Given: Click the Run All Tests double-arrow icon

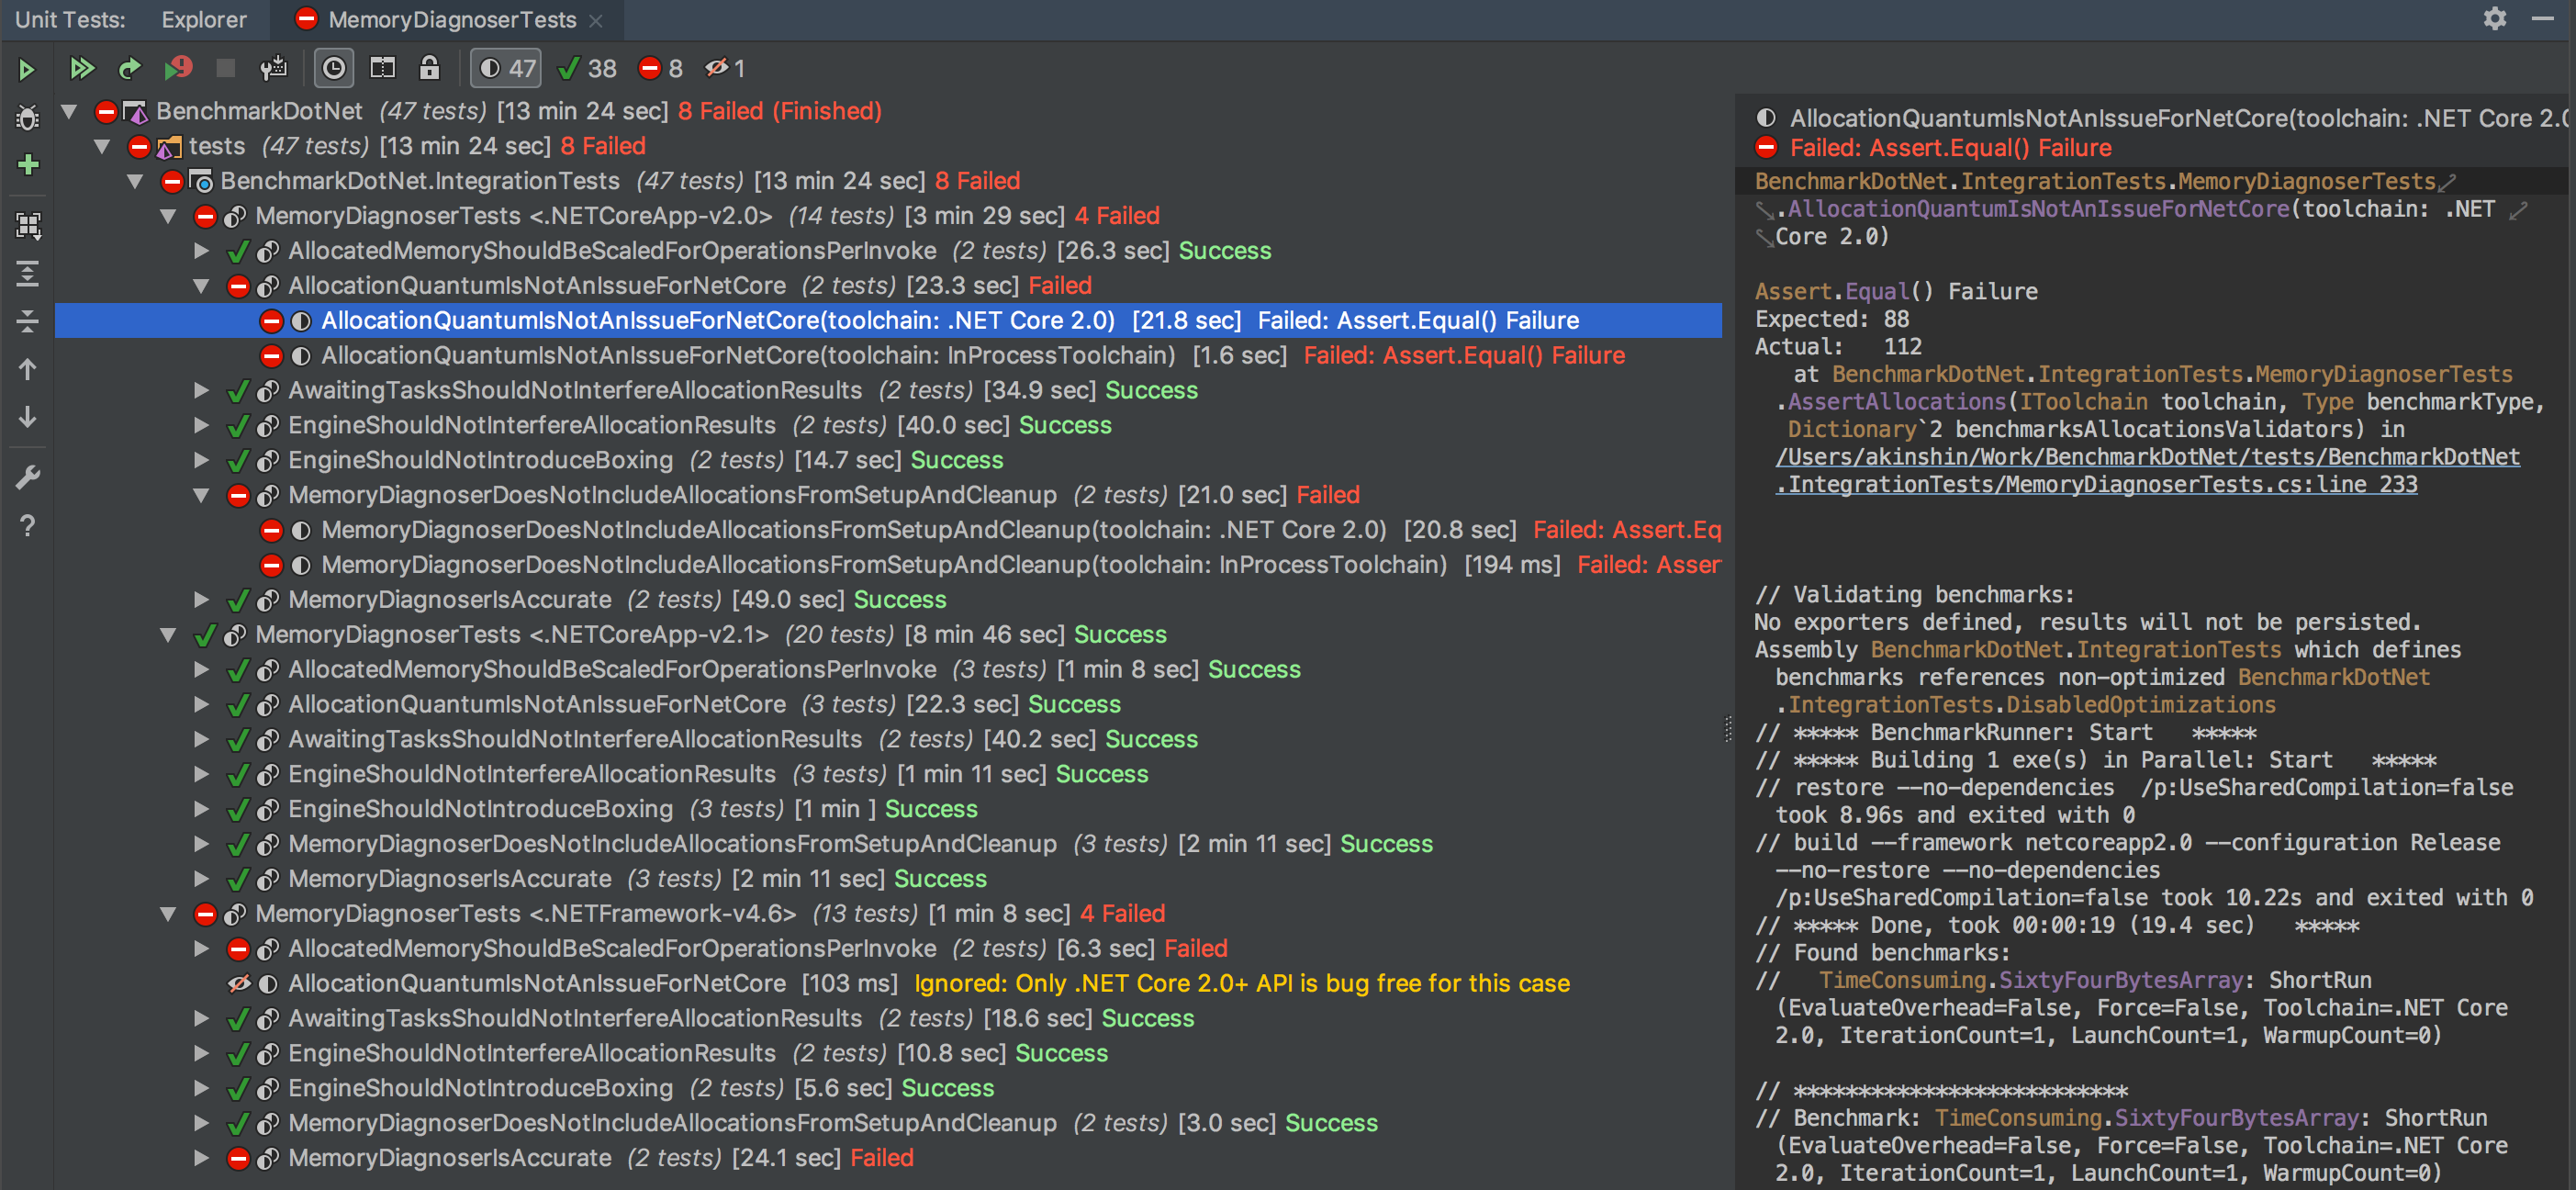Looking at the screenshot, I should coord(81,68).
